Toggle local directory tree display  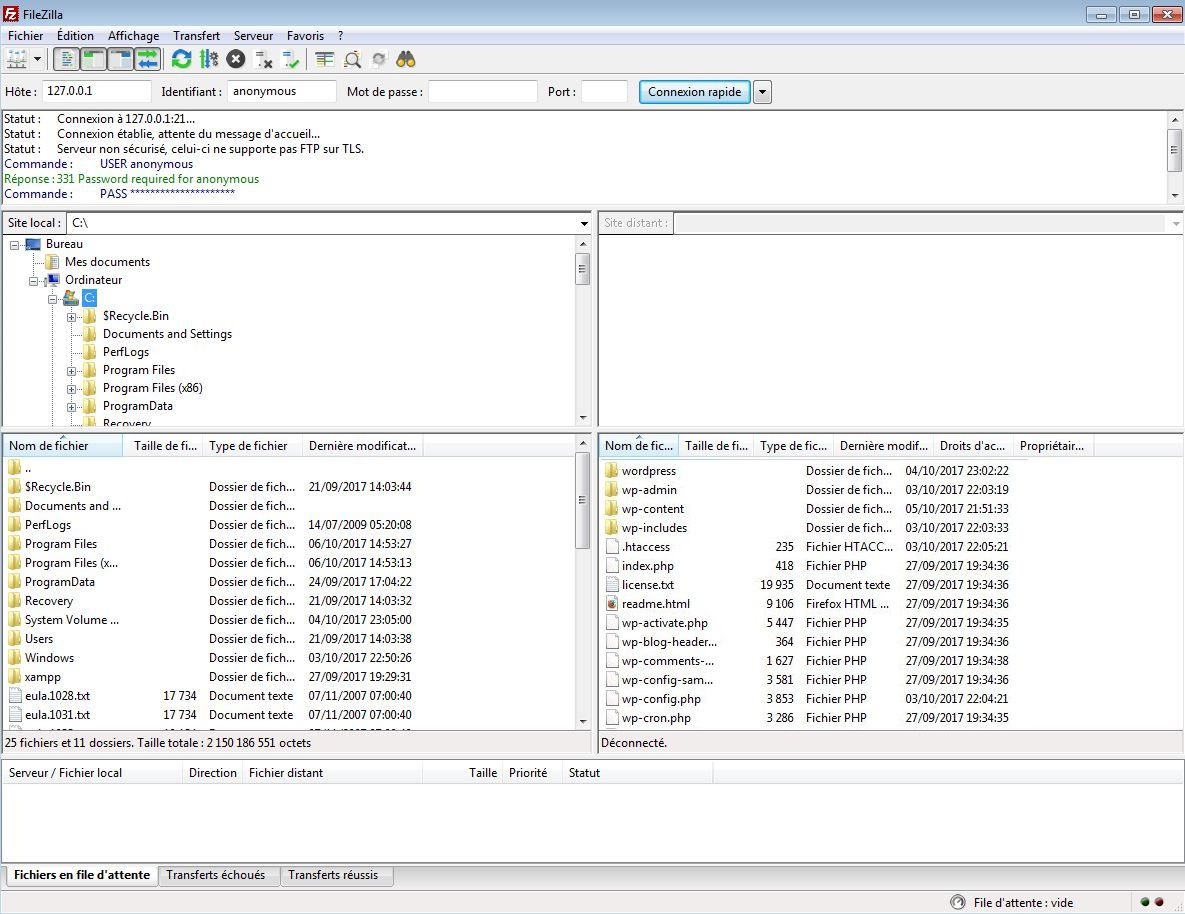click(x=94, y=59)
